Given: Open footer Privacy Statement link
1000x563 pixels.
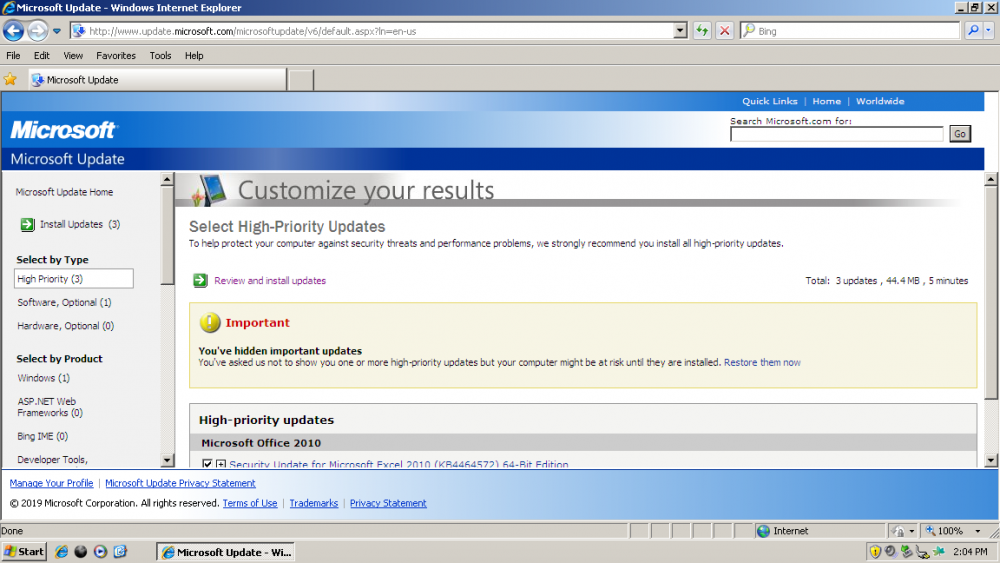Looking at the screenshot, I should [x=388, y=503].
